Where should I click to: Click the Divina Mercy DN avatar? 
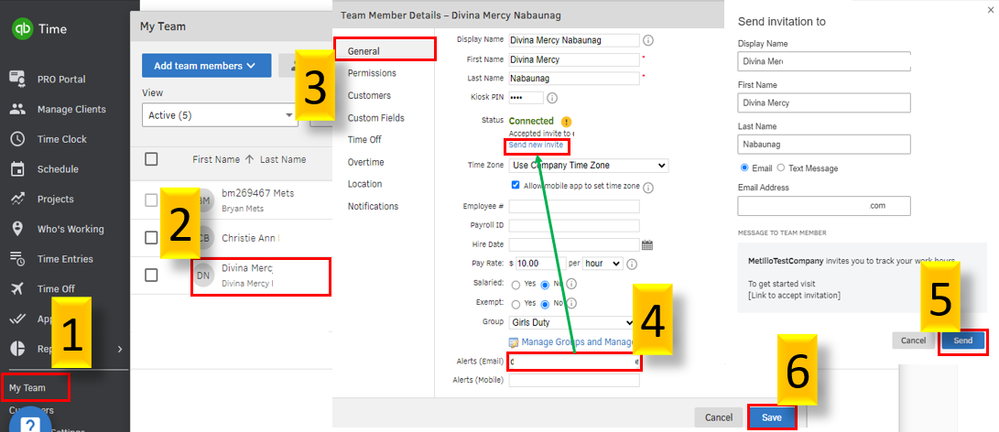click(204, 275)
